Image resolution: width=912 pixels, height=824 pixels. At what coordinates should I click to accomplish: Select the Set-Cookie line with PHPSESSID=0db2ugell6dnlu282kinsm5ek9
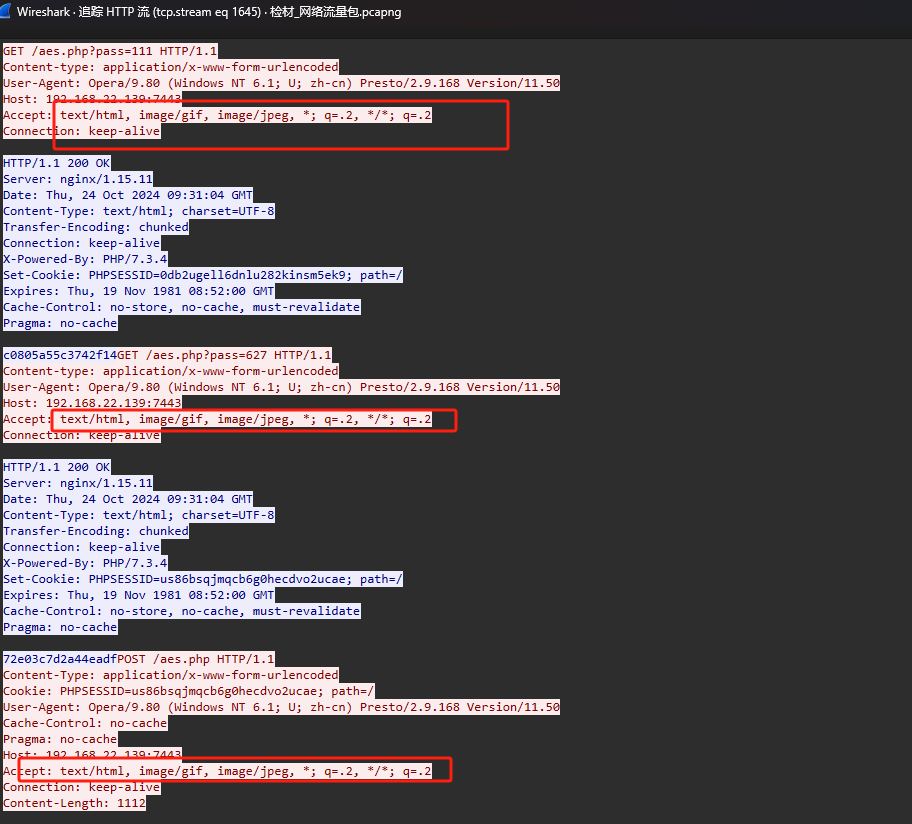pyautogui.click(x=203, y=275)
